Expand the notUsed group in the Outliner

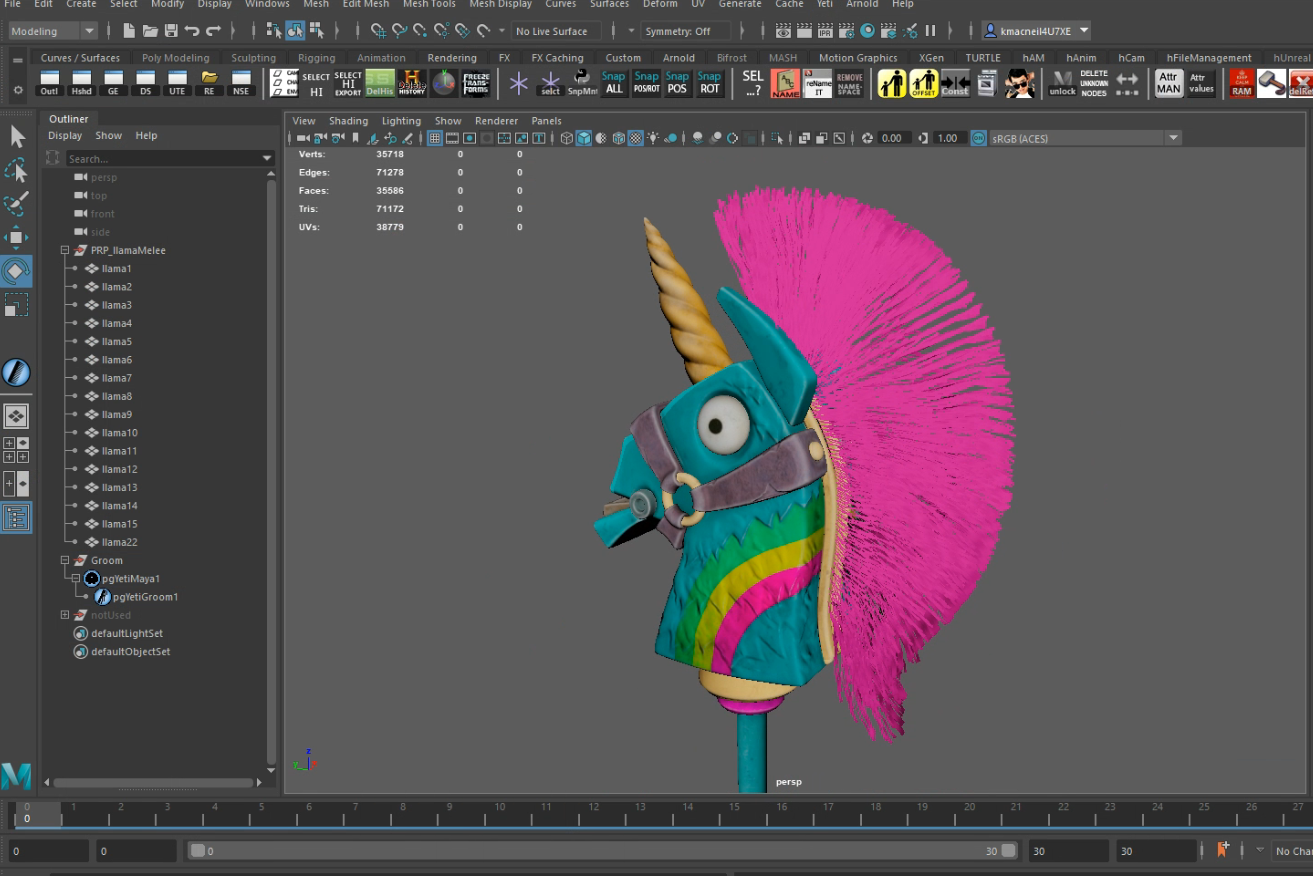tap(64, 614)
